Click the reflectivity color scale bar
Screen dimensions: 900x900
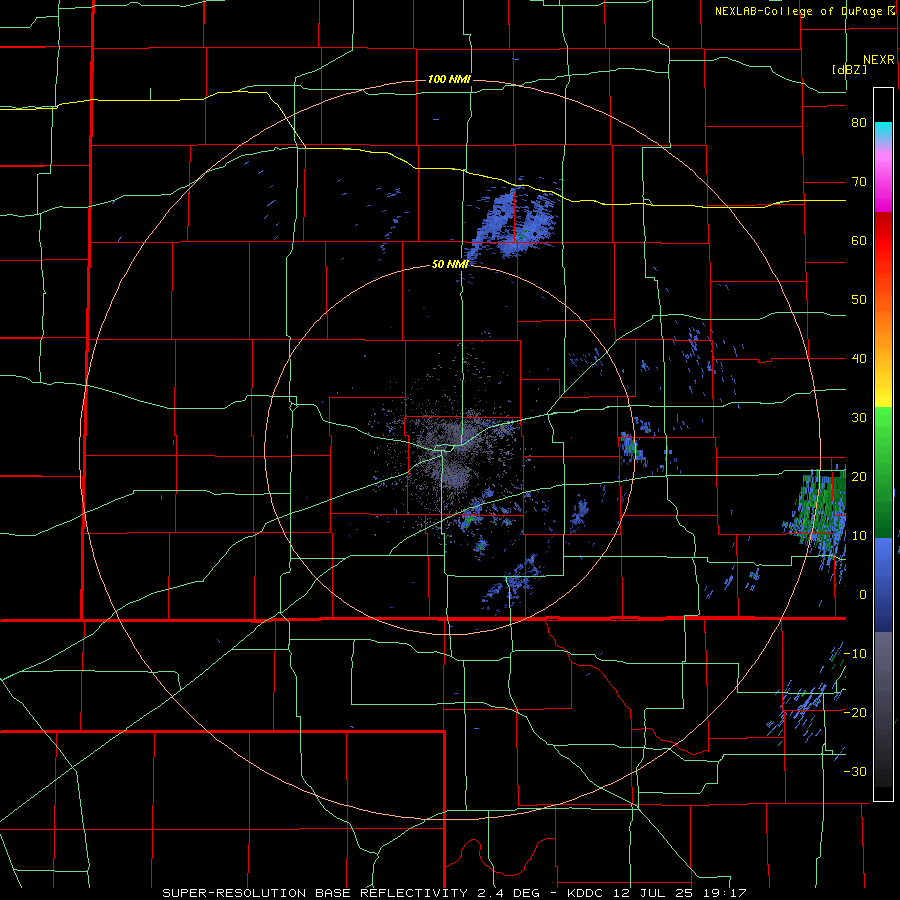click(883, 444)
